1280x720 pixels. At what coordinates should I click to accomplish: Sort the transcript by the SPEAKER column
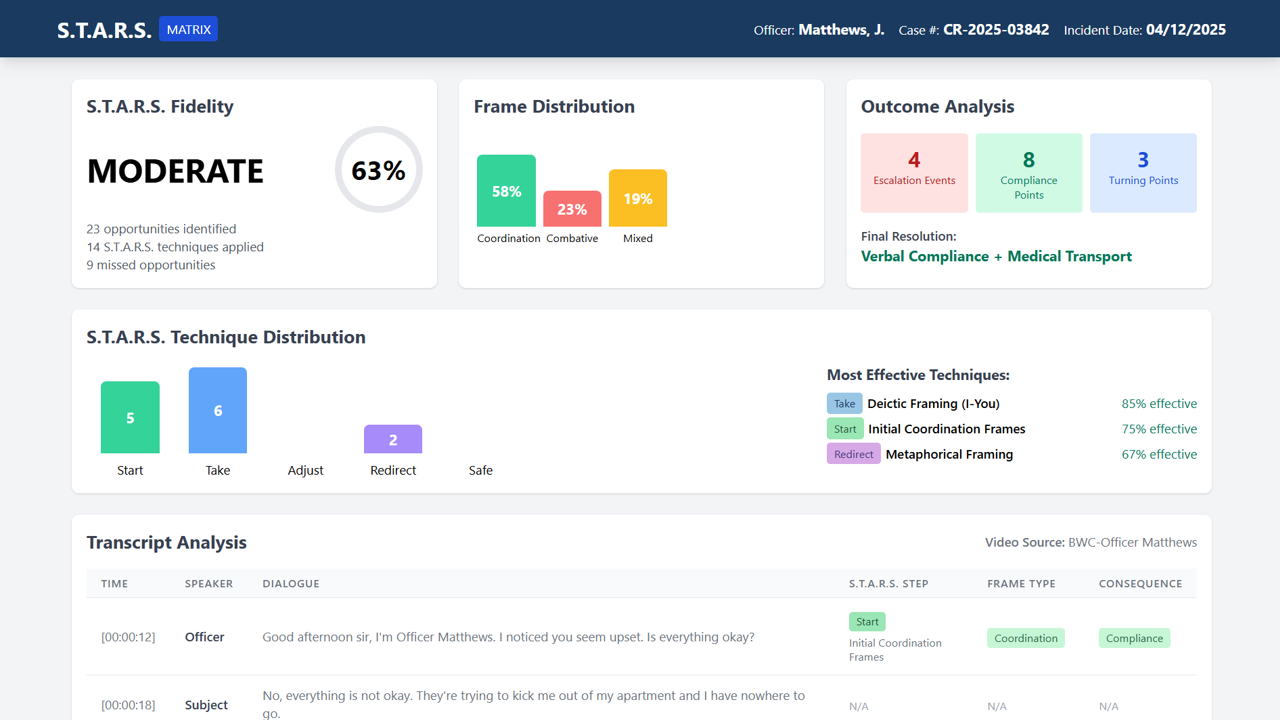point(209,583)
